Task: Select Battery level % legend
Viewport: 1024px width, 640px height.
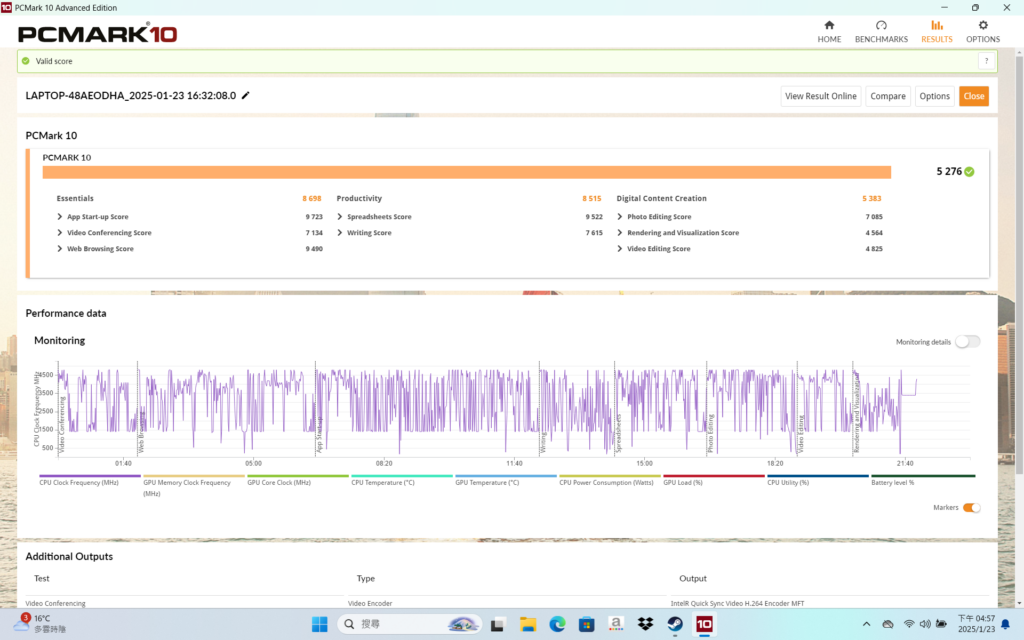Action: (x=923, y=480)
